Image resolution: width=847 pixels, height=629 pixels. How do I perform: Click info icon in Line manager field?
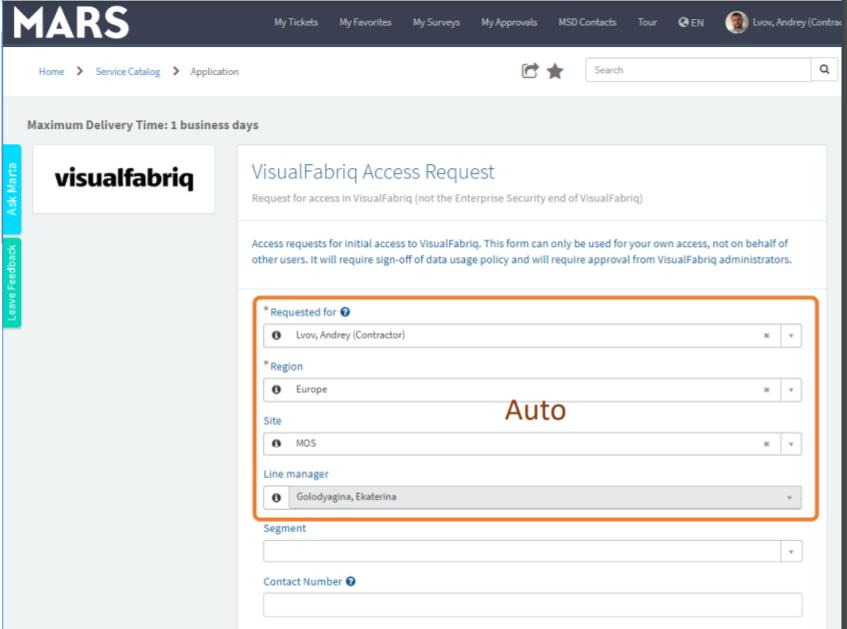click(276, 497)
